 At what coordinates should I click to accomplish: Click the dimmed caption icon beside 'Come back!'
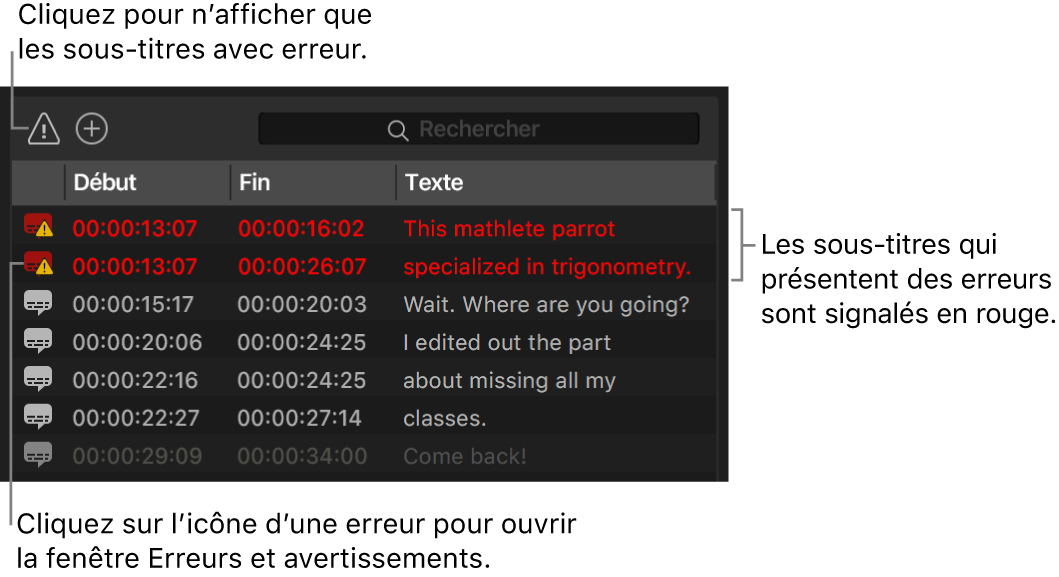click(37, 455)
